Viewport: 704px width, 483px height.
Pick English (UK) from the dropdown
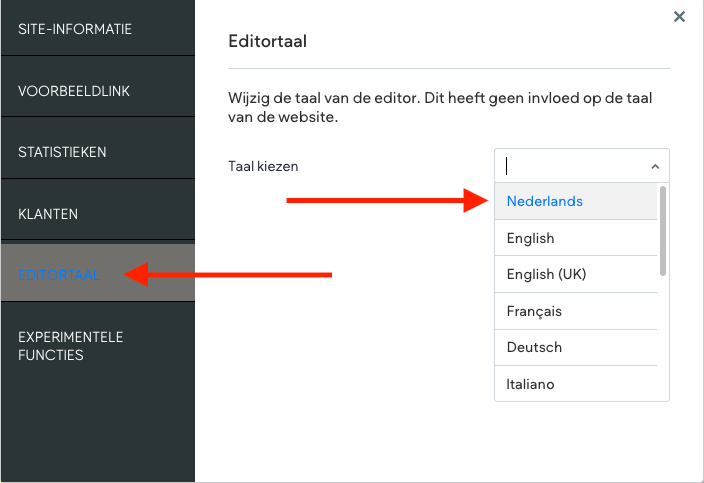tap(546, 275)
